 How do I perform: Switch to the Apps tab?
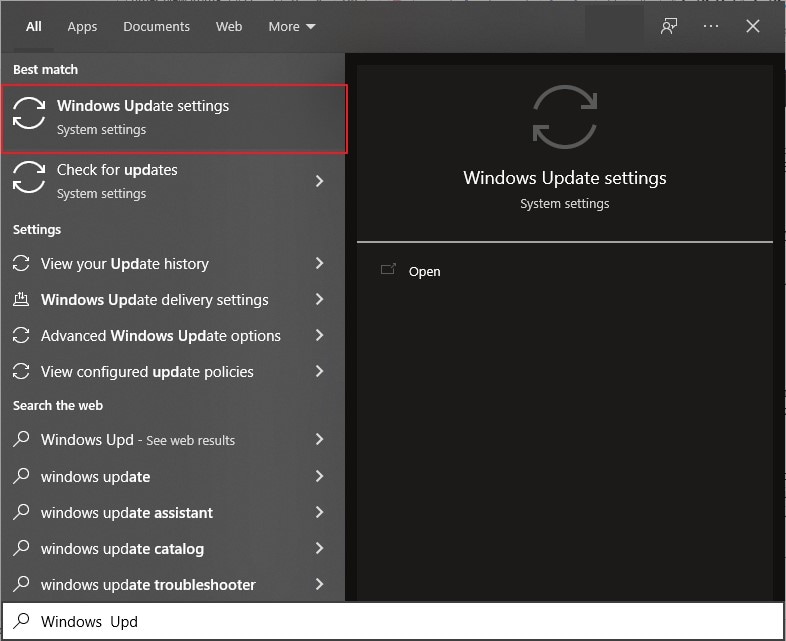[x=82, y=27]
